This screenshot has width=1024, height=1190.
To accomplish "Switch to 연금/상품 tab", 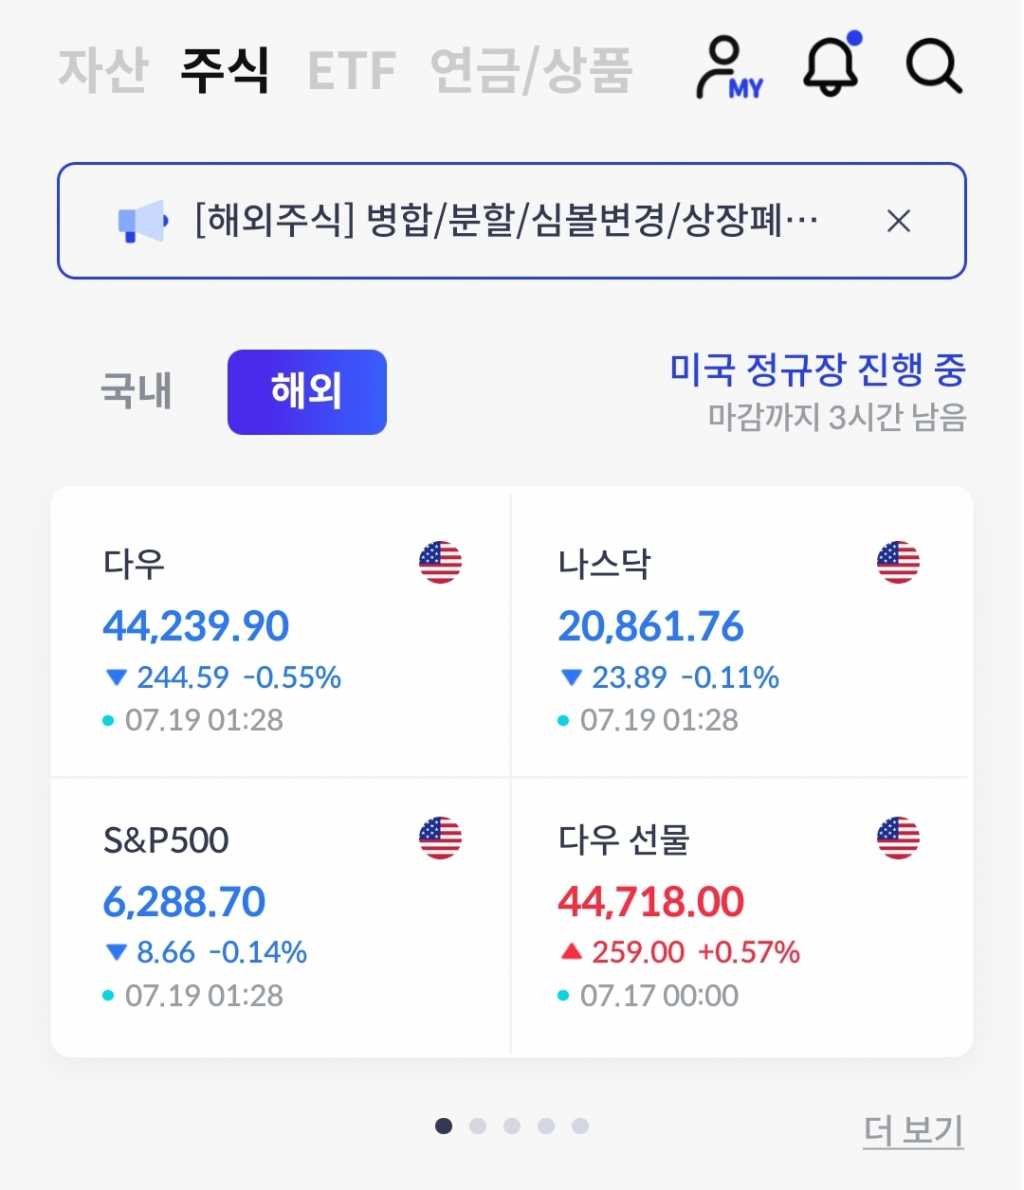I will tap(531, 70).
